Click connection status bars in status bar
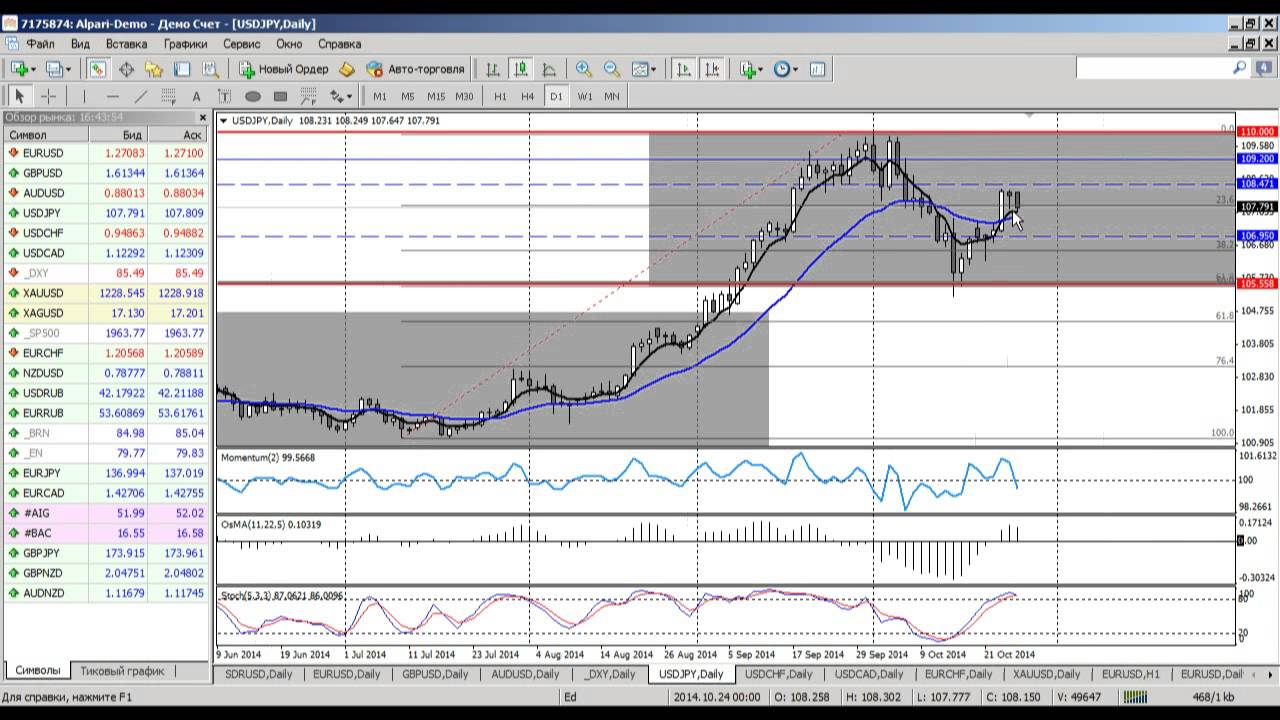 1135,697
